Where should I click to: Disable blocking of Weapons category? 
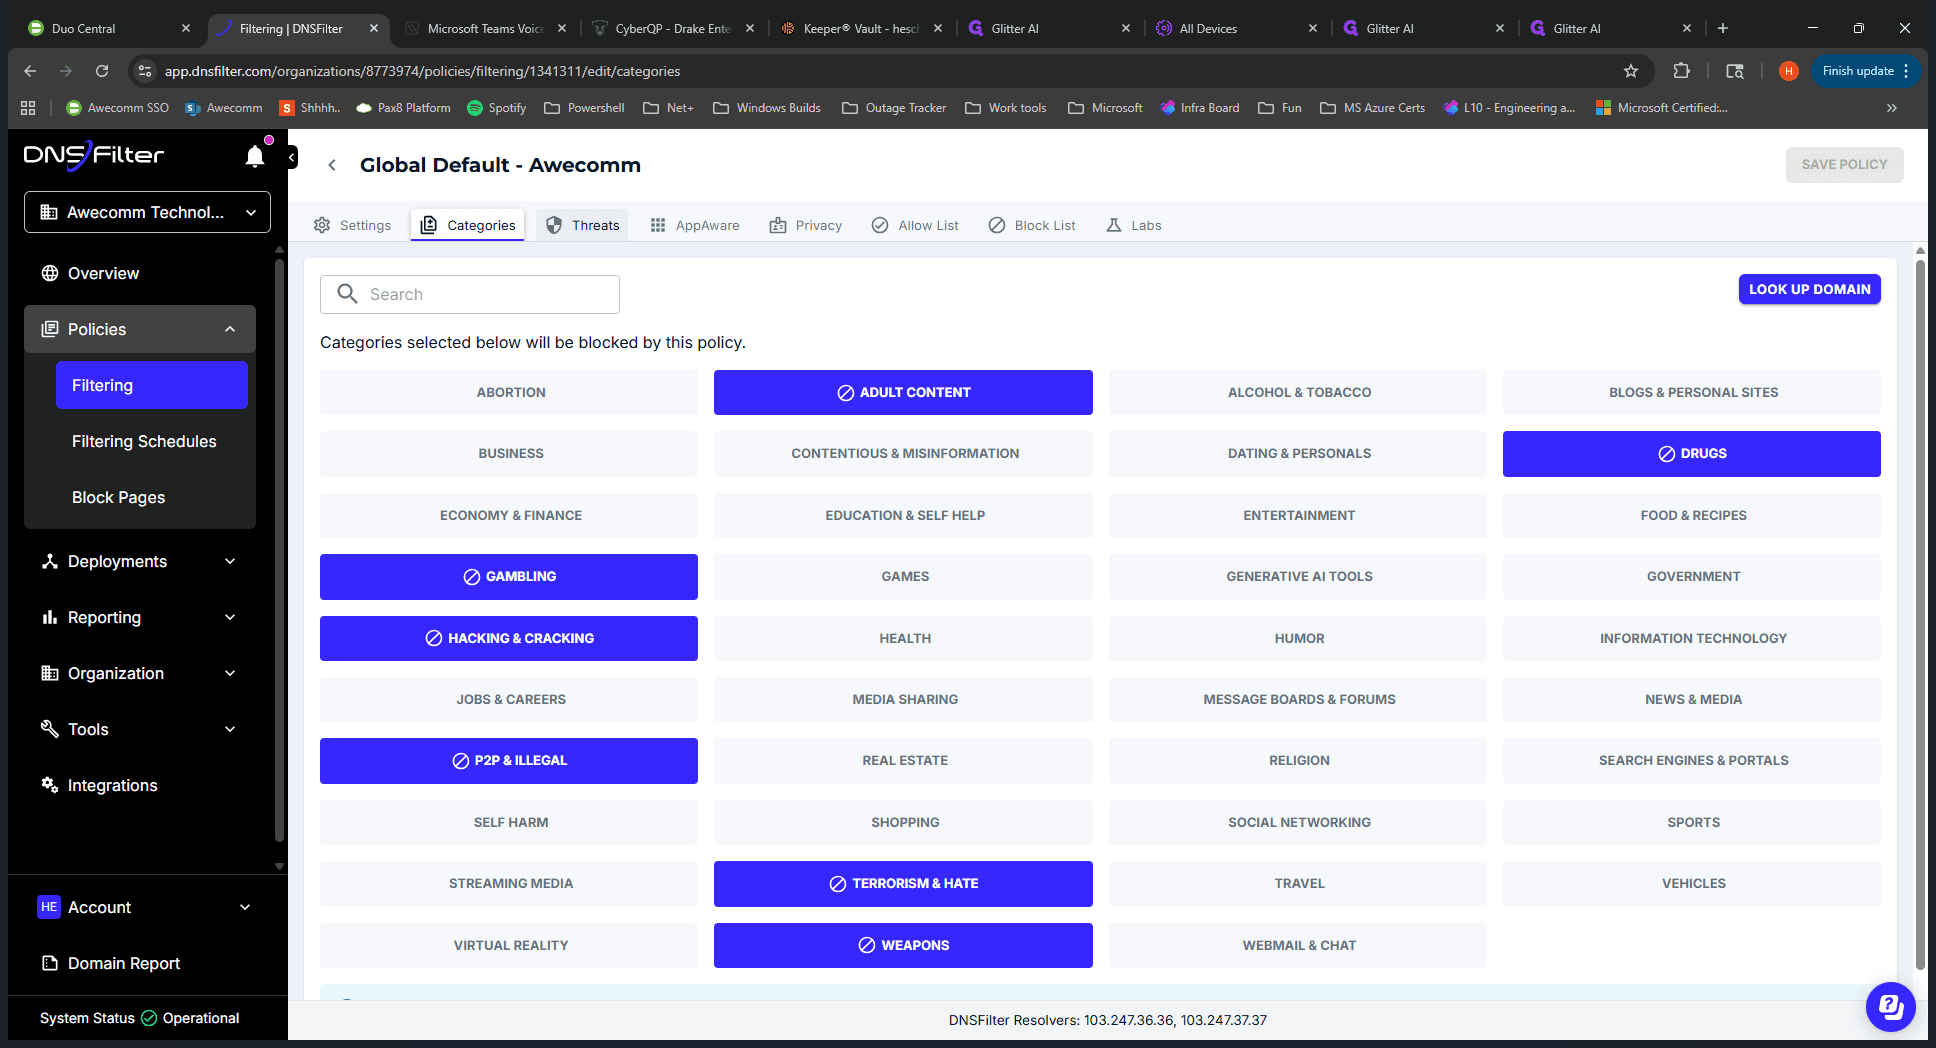point(903,945)
